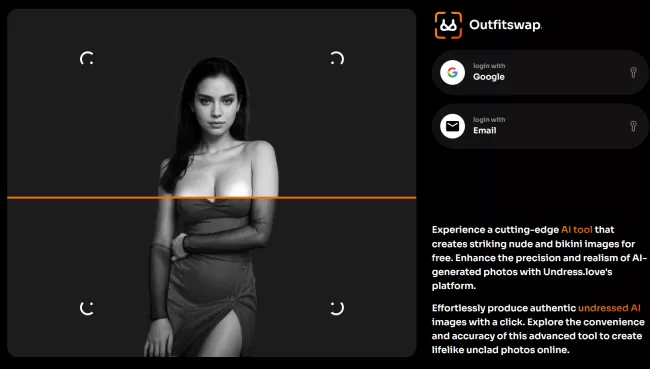Open the orange "AI tool" link
Viewport: 650px width, 369px height.
coord(577,230)
